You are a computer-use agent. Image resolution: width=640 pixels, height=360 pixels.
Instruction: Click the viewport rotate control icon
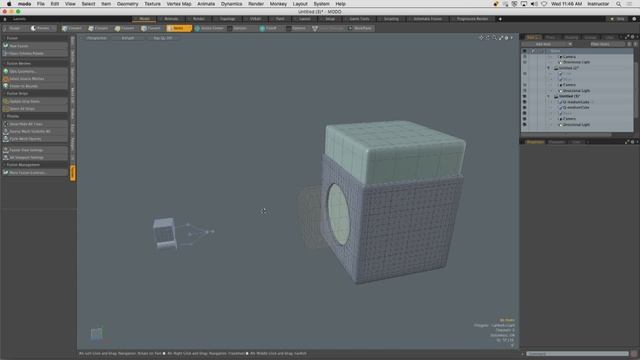pyautogui.click(x=488, y=38)
